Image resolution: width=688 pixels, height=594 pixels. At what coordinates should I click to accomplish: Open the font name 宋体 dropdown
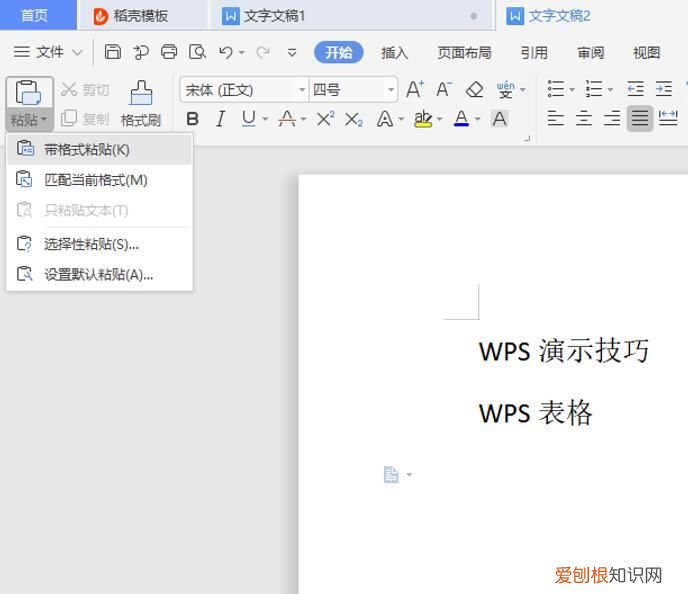(x=302, y=90)
